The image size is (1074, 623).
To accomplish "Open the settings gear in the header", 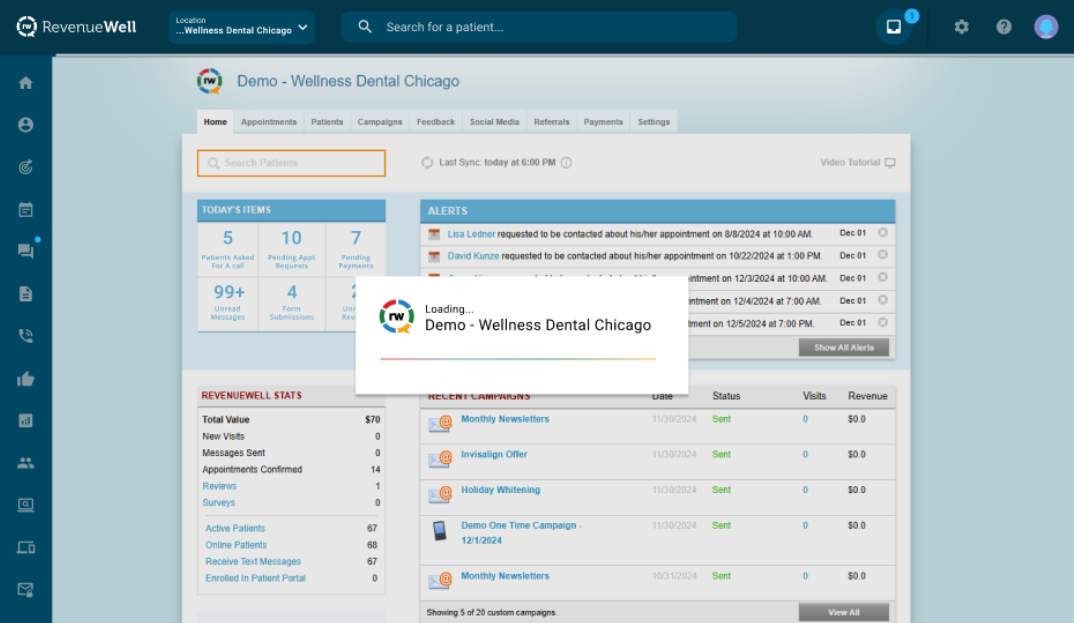I will click(962, 27).
